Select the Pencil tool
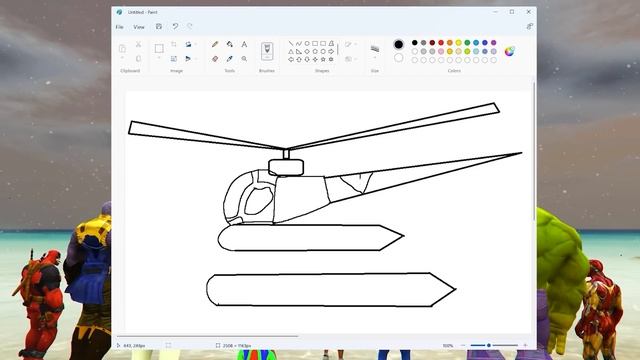This screenshot has width=640, height=360. (x=215, y=44)
